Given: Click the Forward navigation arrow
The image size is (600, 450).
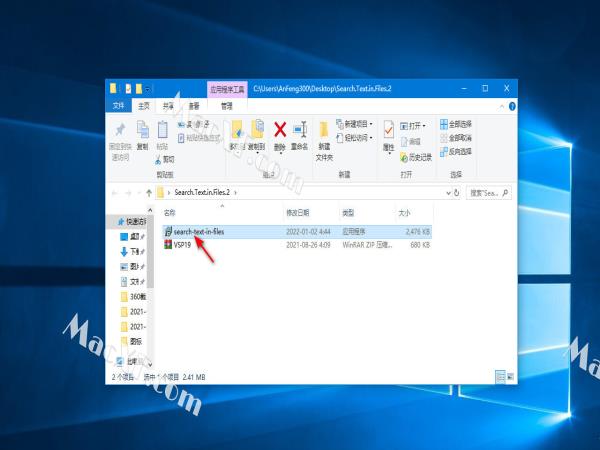Looking at the screenshot, I should (128, 193).
